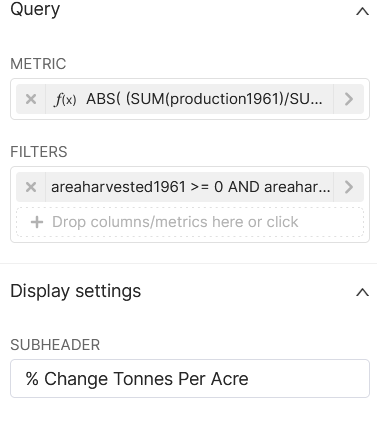Open the metric pill's right arrow
The width and height of the screenshot is (377, 422).
349,99
